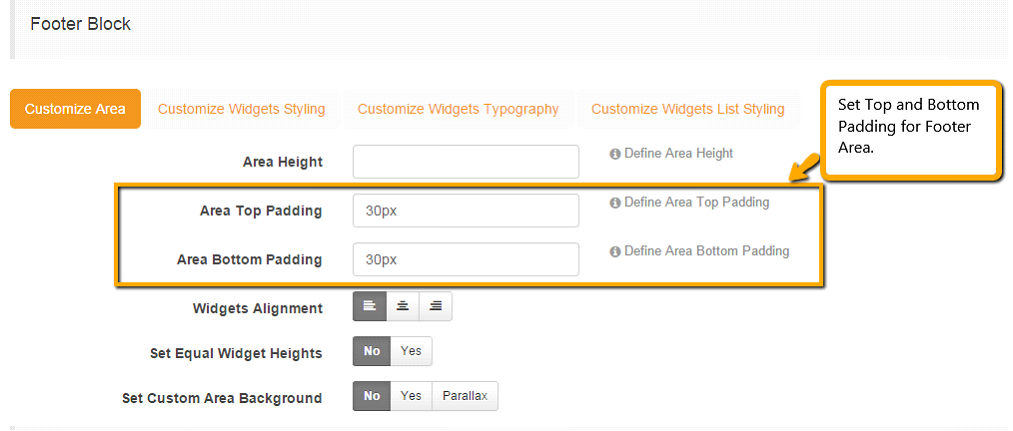
Task: Select center widgets alignment icon
Action: (403, 307)
